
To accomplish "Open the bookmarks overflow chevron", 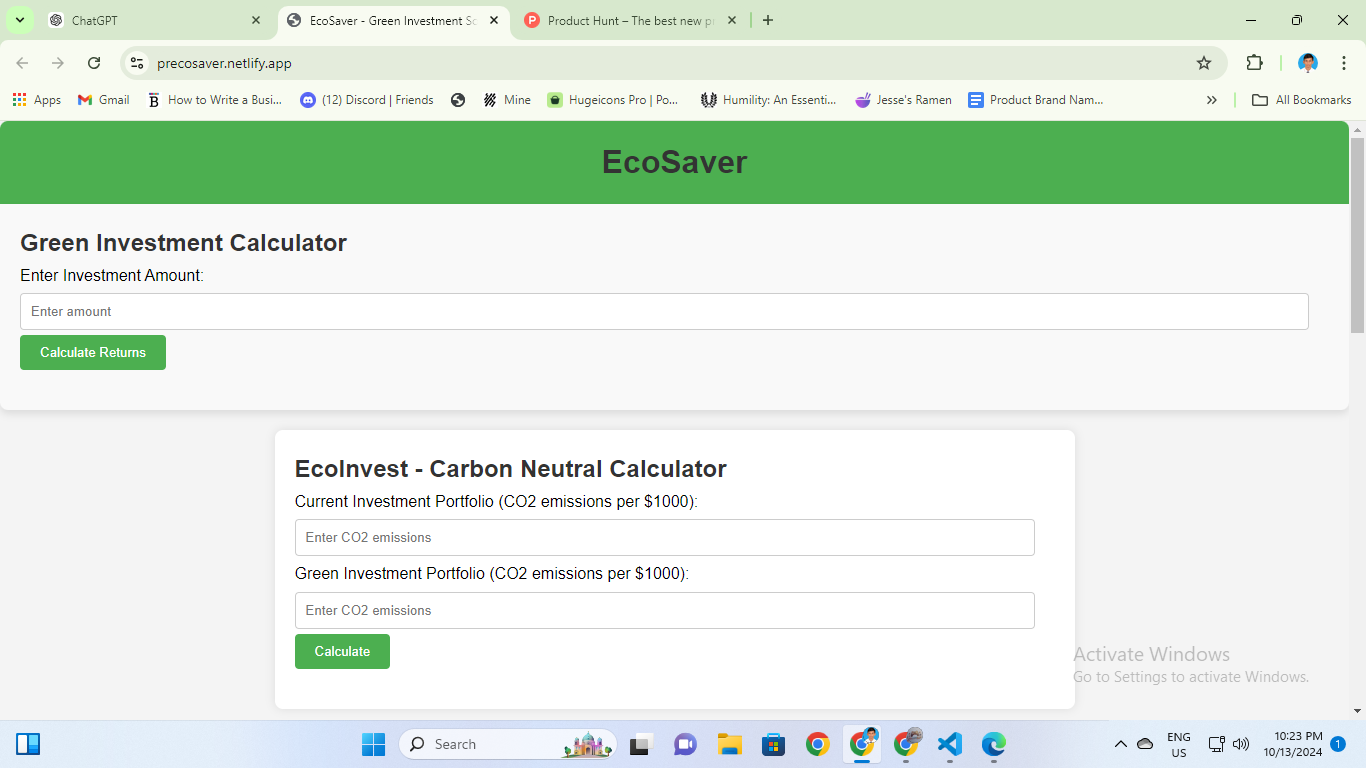I will click(1211, 99).
